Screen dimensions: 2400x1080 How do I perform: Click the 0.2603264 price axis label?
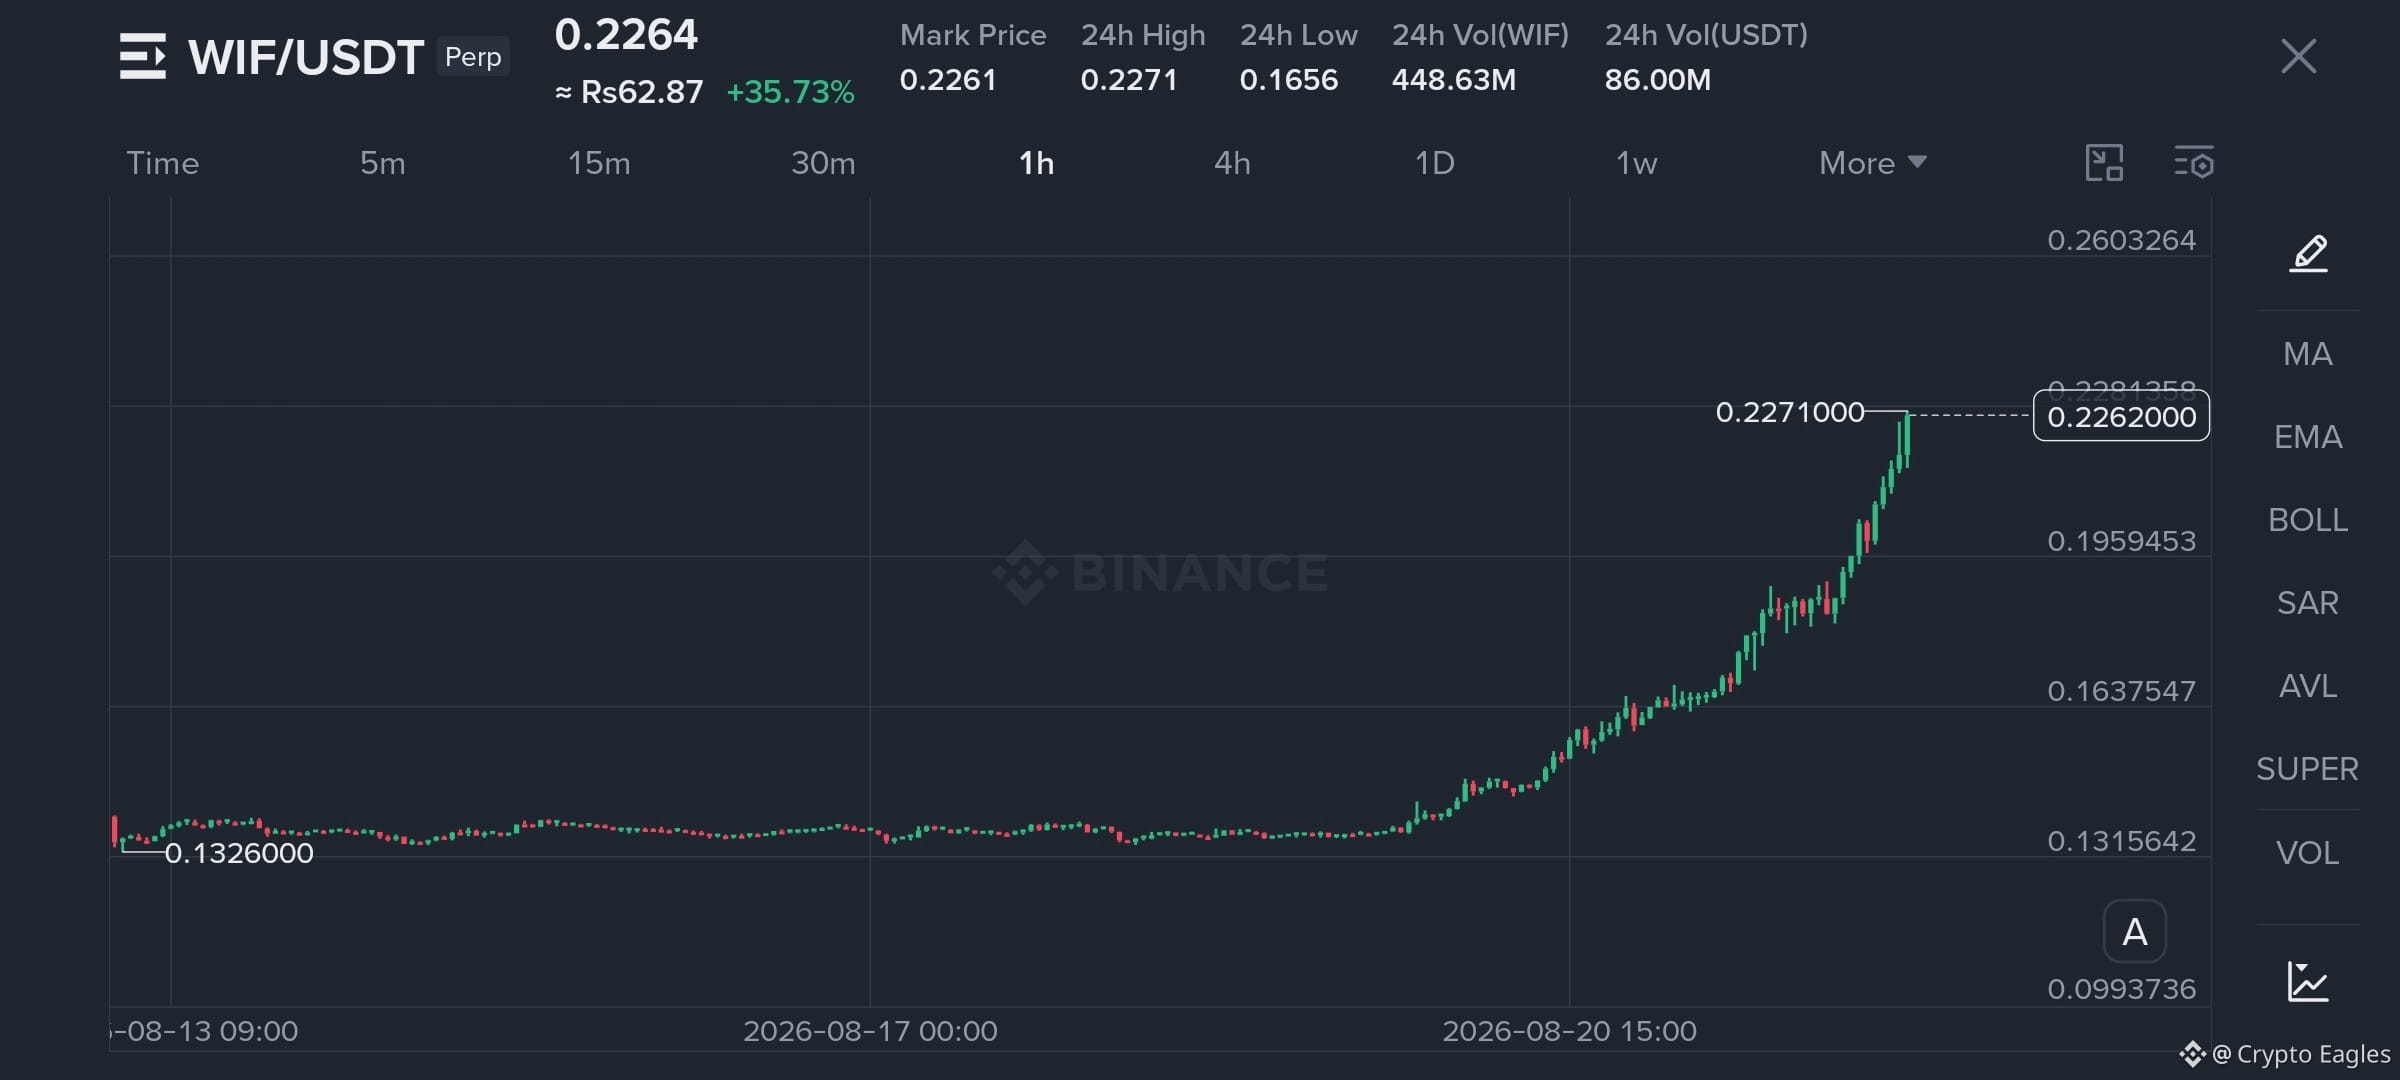pos(2122,240)
